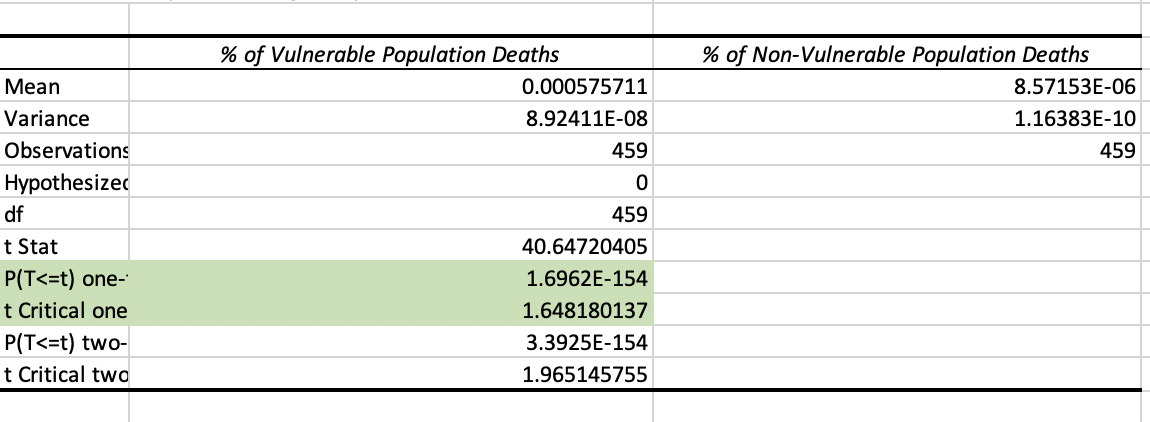Click the P(T<=t) one-tail label cell
This screenshot has height=422, width=1150.
click(65, 277)
